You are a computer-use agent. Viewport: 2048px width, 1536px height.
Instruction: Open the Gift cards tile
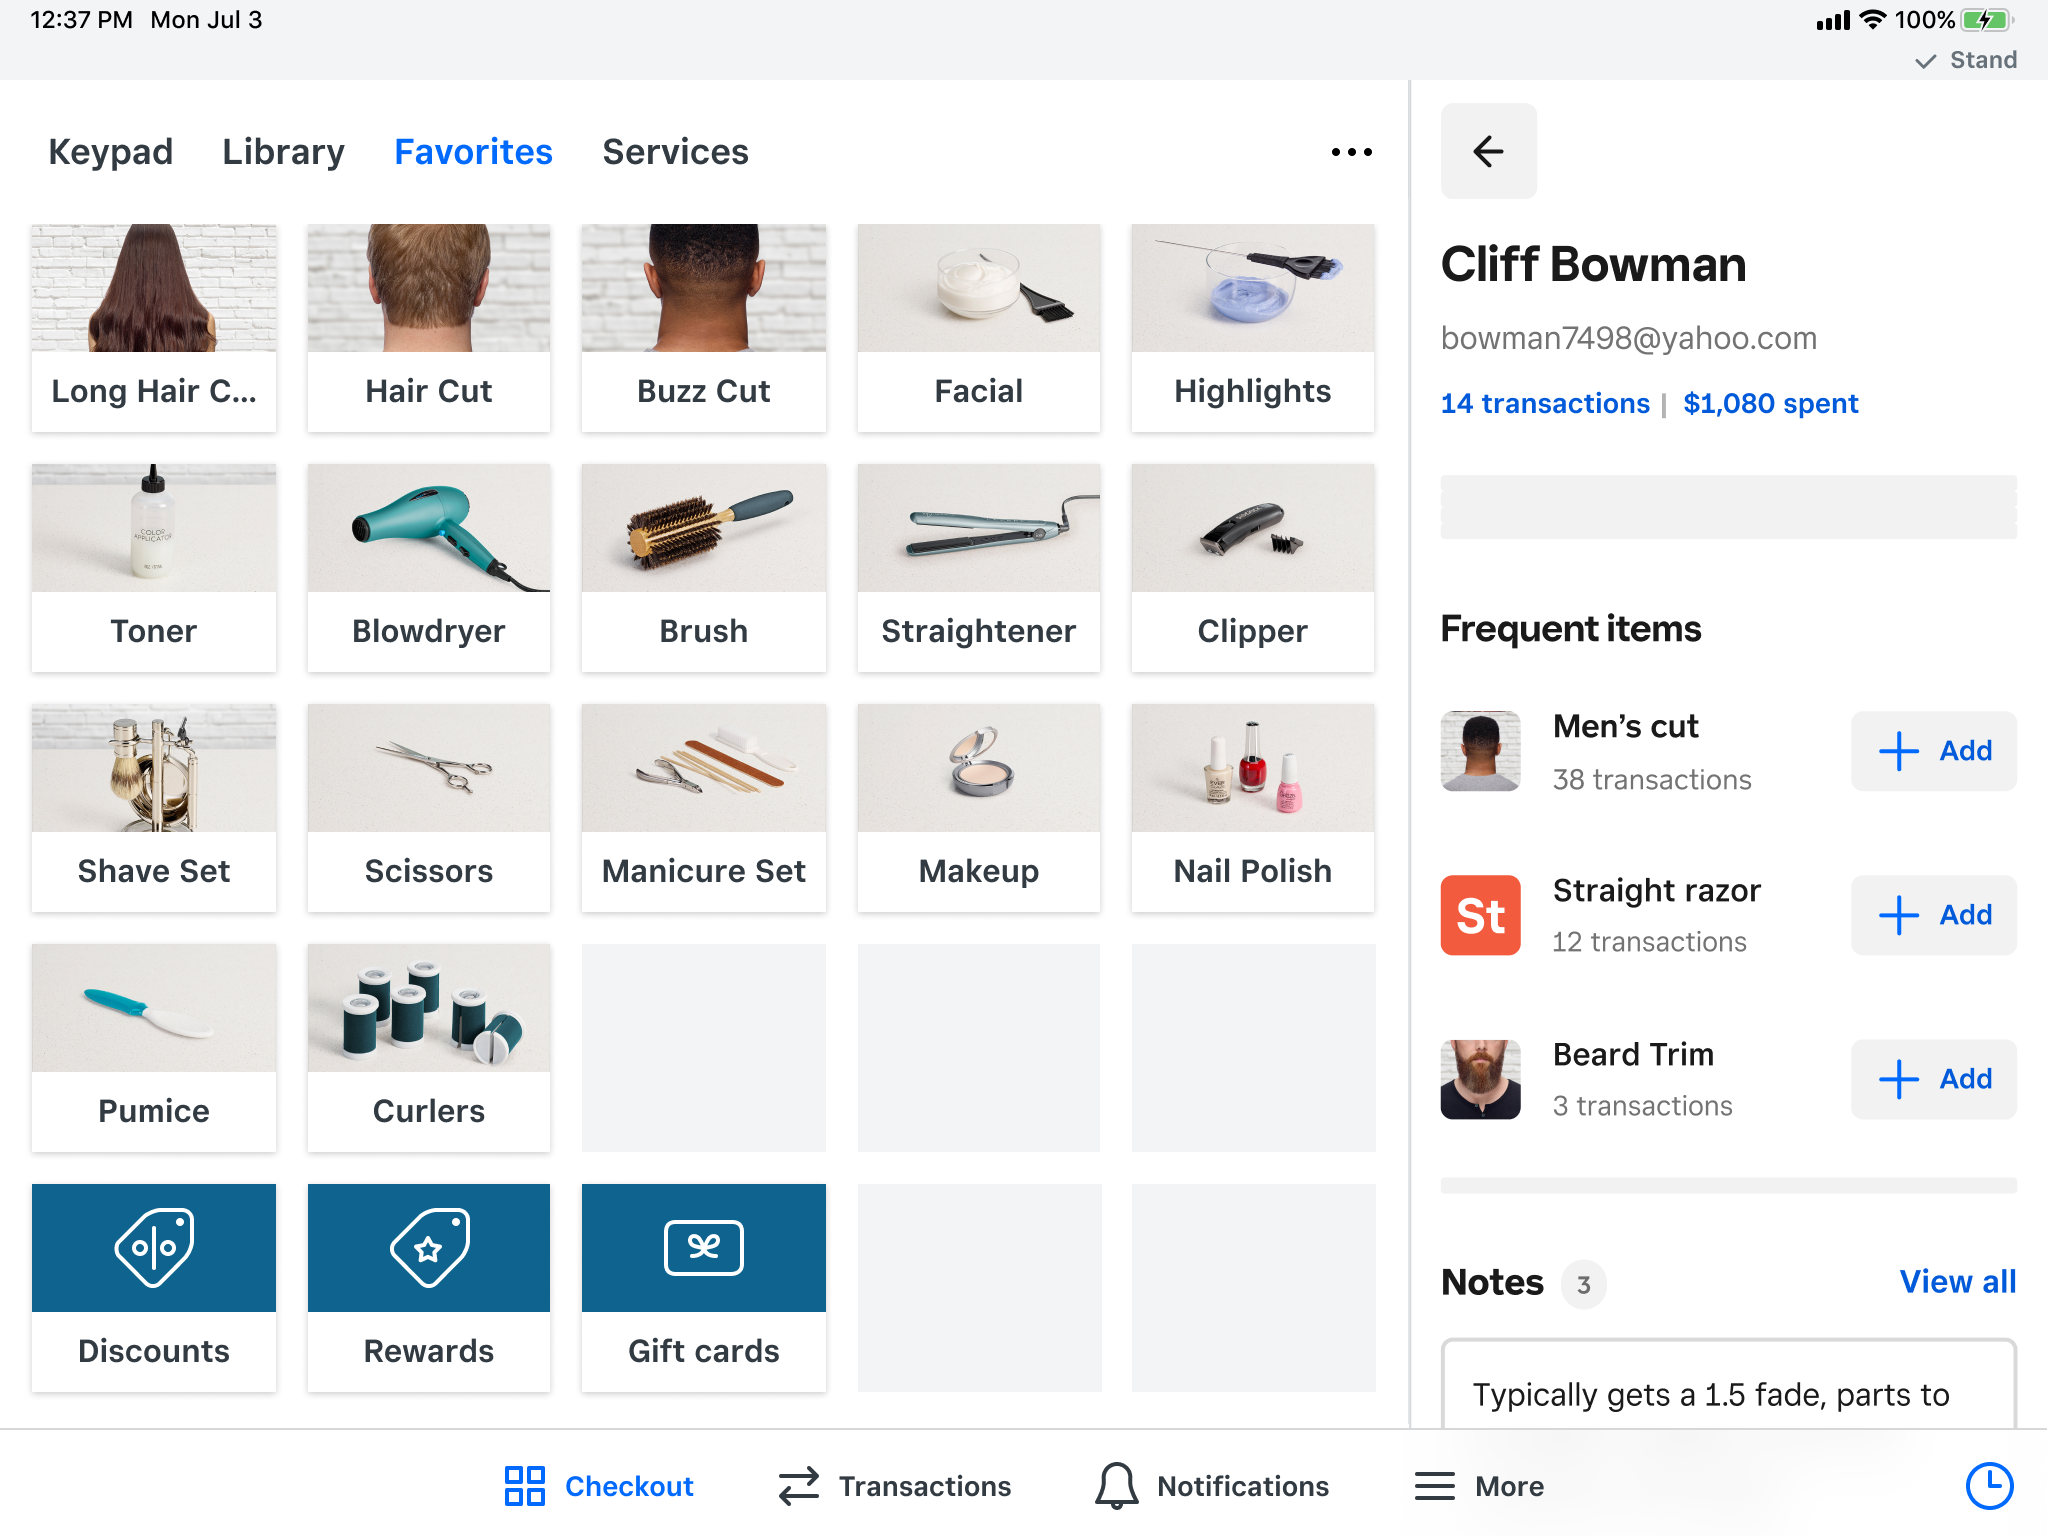click(x=704, y=1287)
